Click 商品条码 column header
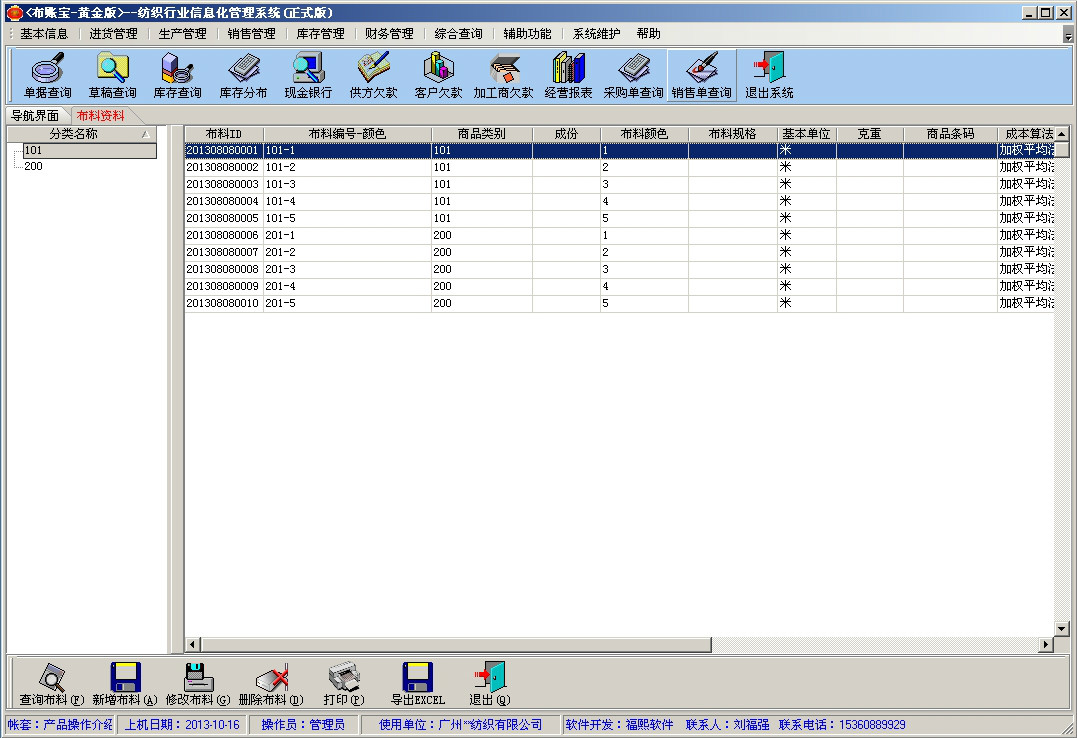This screenshot has width=1077, height=738. coord(950,134)
